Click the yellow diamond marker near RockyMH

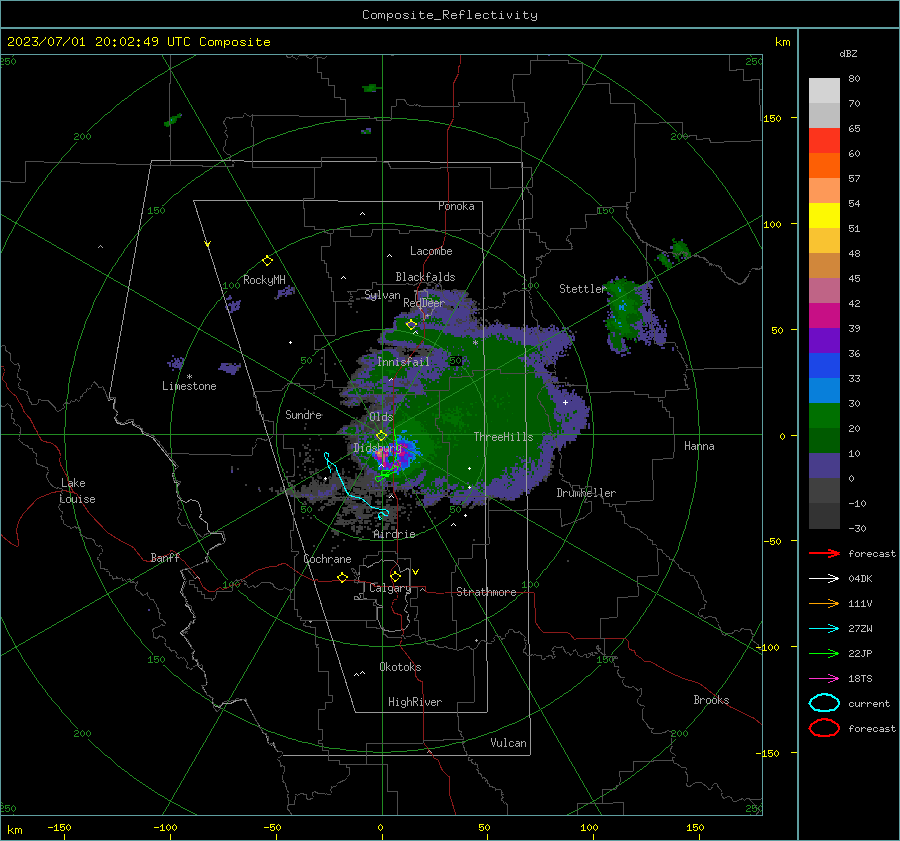tap(267, 261)
